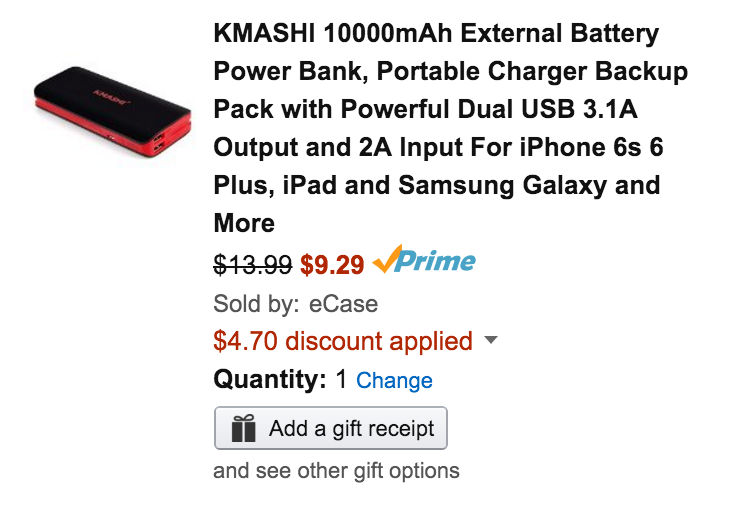Show the $4.70 discount applied details

[x=342, y=341]
